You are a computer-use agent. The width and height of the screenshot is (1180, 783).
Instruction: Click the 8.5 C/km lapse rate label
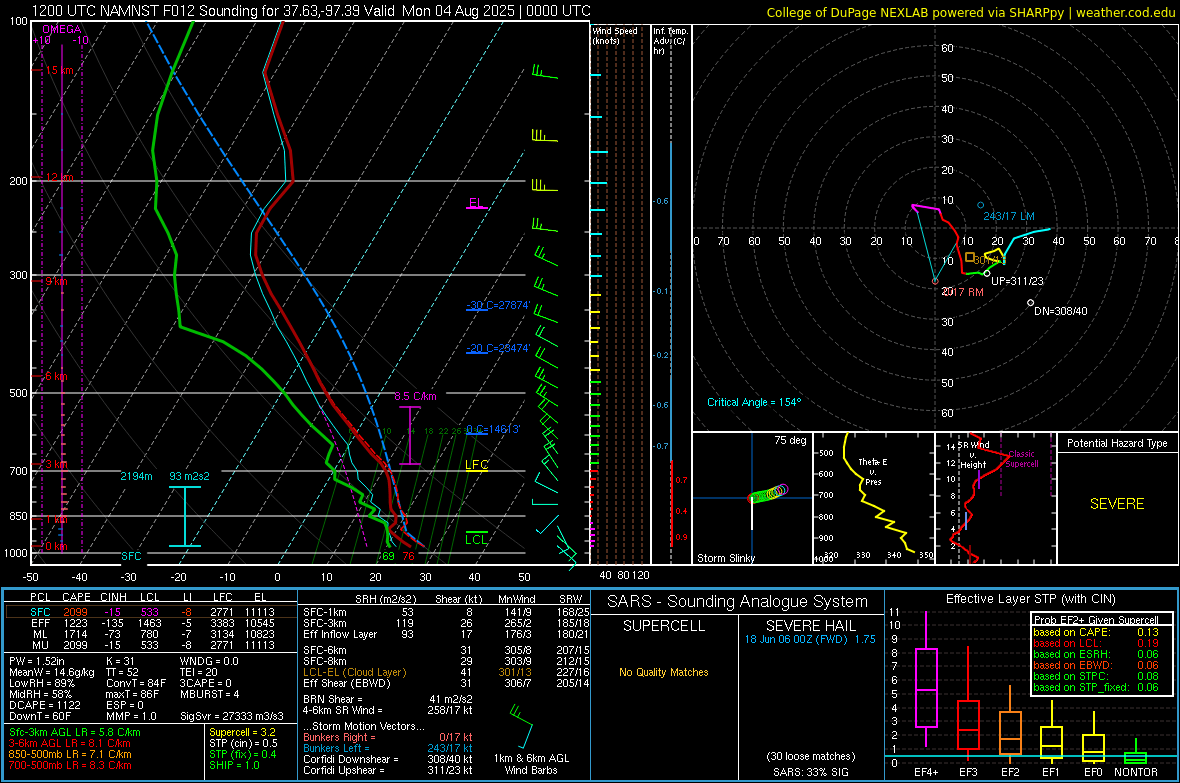(415, 396)
